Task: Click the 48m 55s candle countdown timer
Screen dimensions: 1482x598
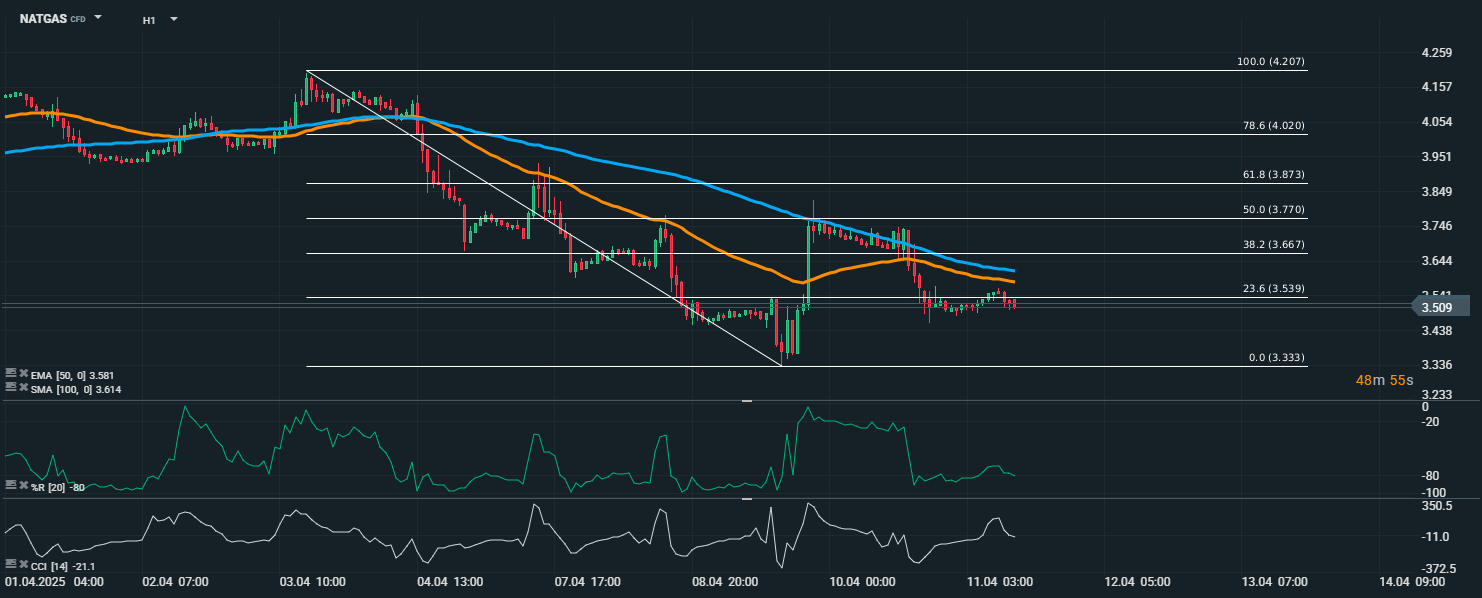Action: tap(1384, 380)
